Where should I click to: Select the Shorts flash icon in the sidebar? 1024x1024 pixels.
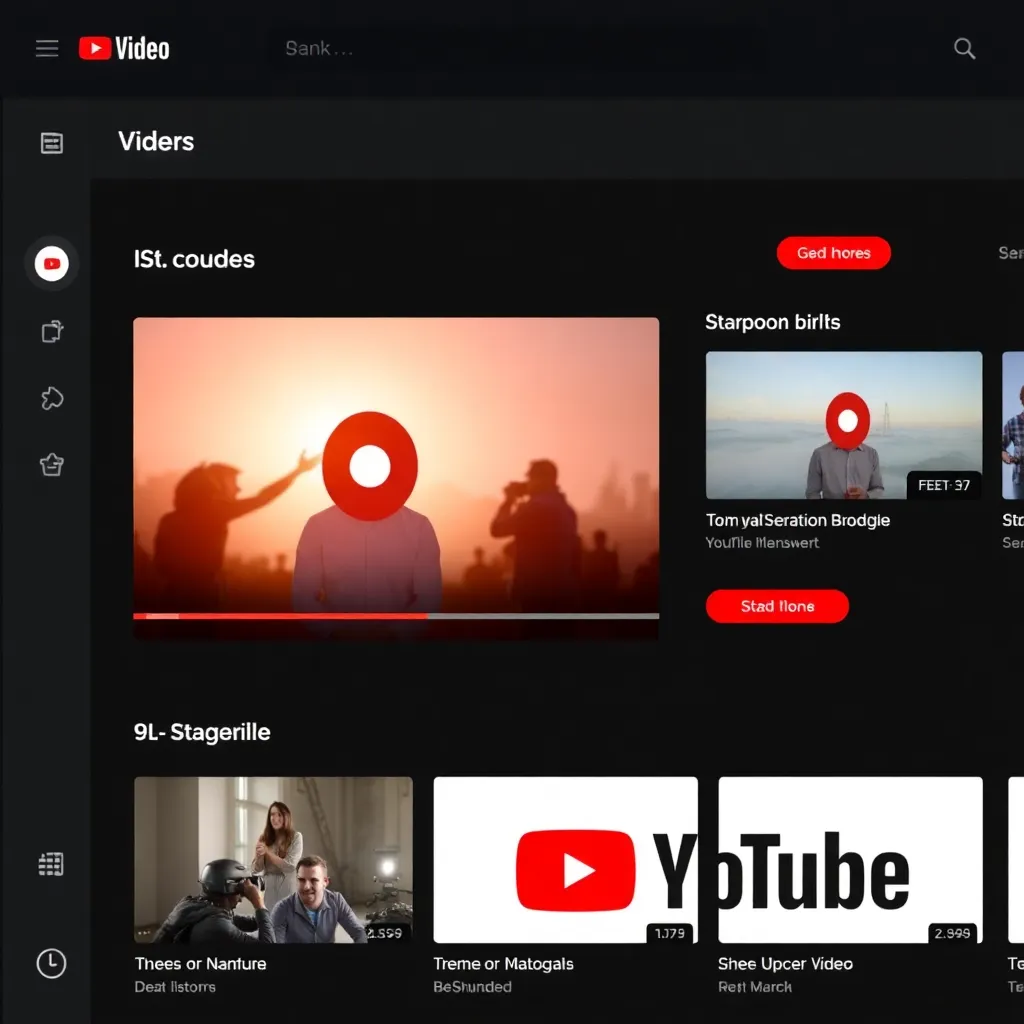[x=50, y=397]
